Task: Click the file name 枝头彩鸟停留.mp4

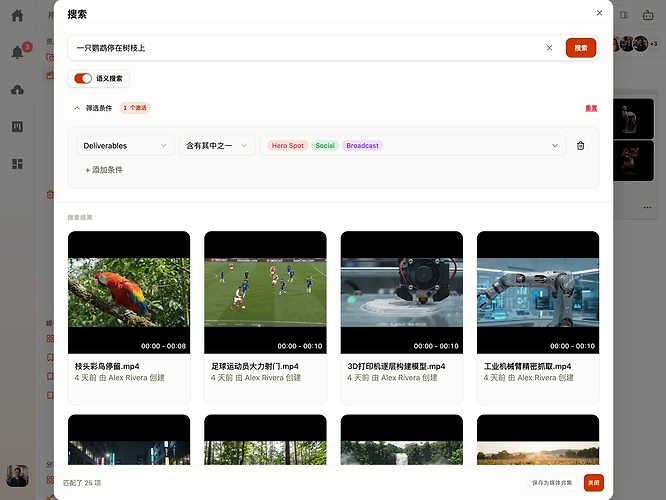Action: [x=107, y=366]
